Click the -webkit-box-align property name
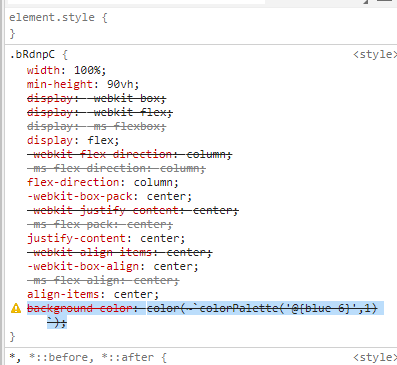 point(83,266)
